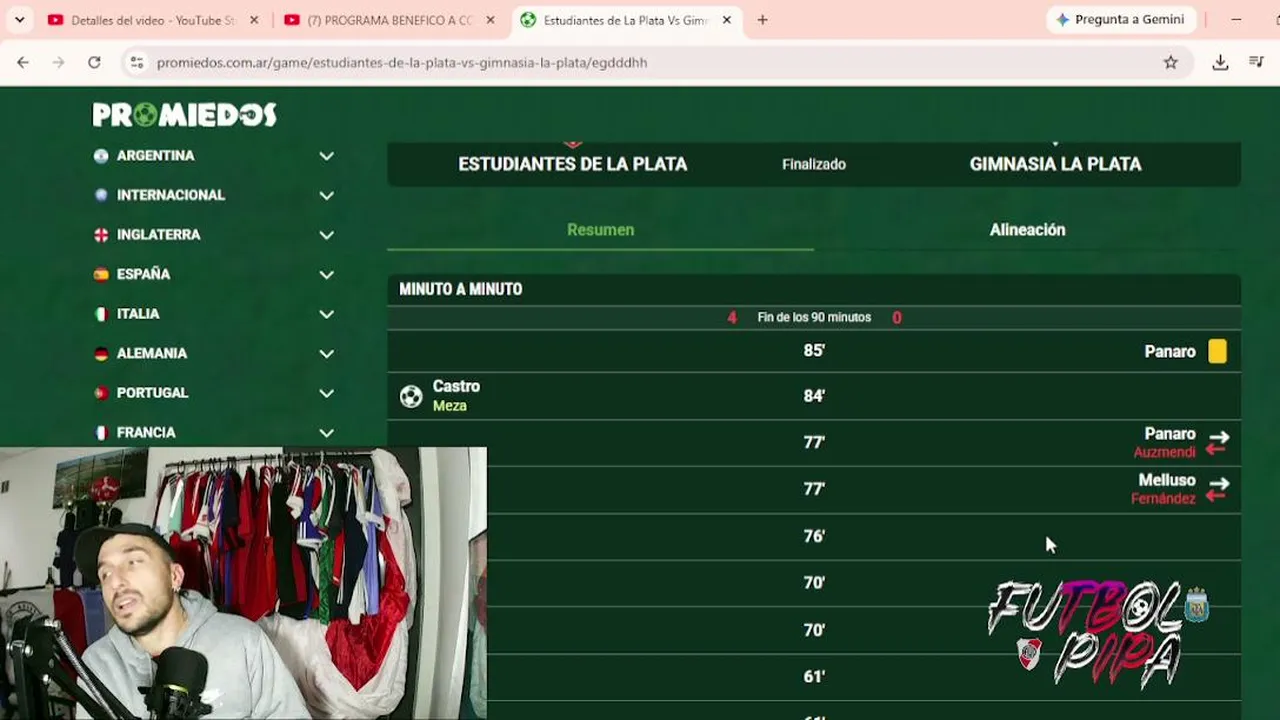
Task: Click the goal ball icon beside Castro
Action: point(411,397)
